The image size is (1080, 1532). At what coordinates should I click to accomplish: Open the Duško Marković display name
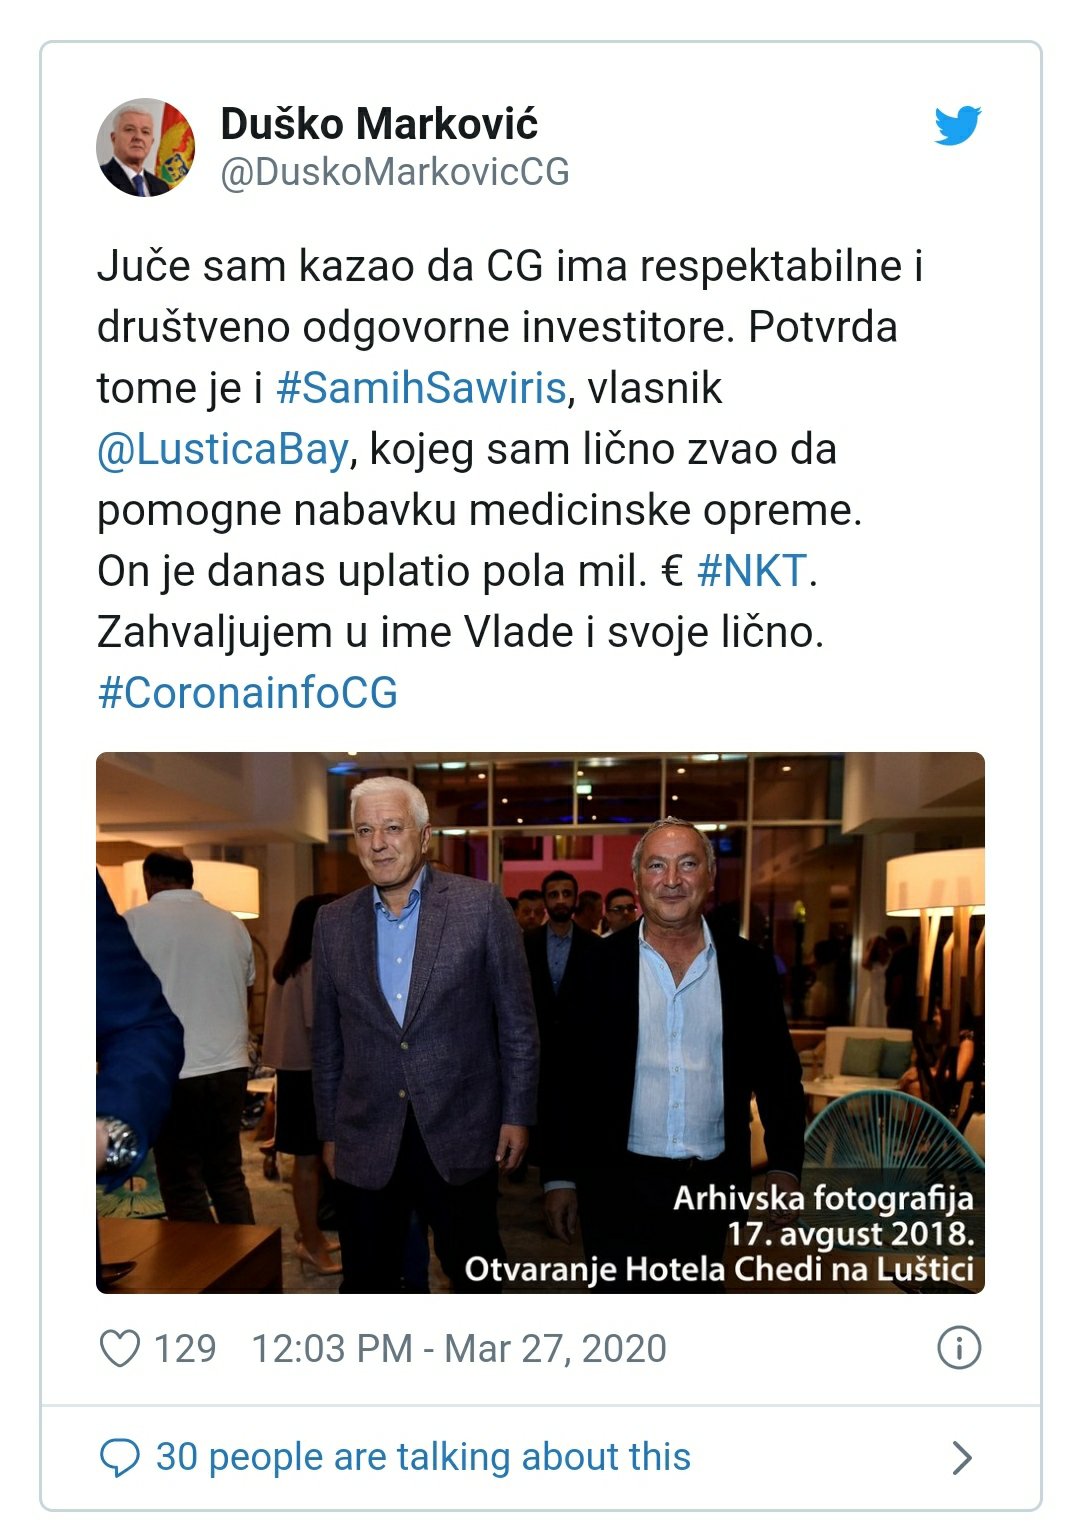coord(379,124)
